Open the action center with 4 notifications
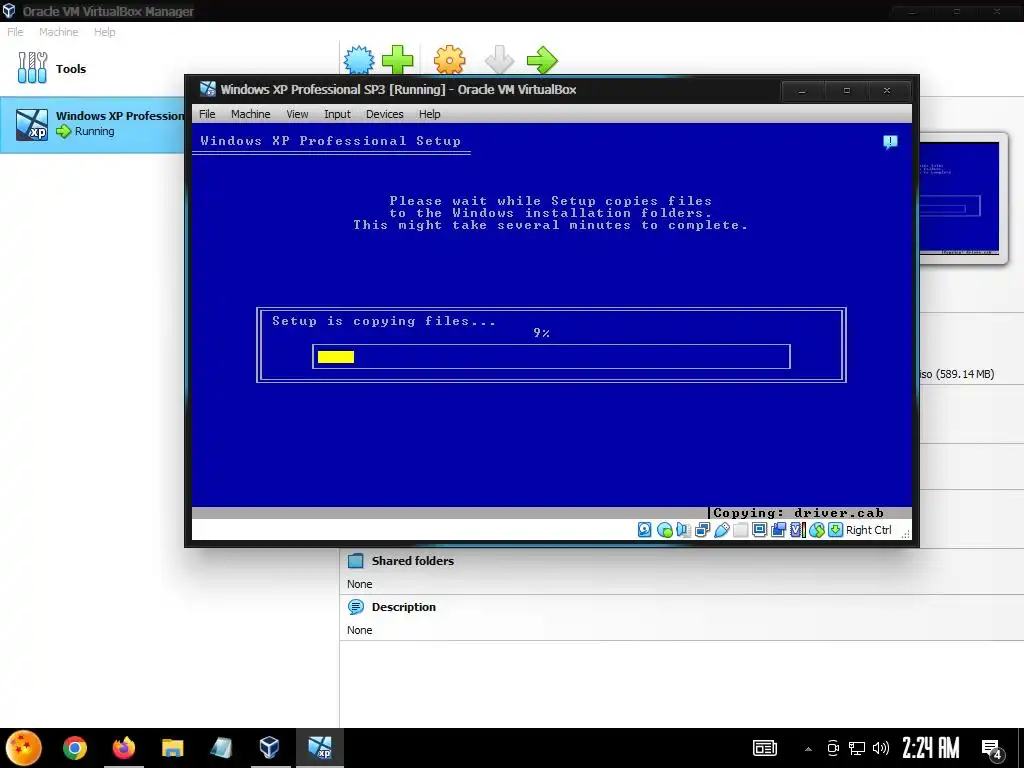Viewport: 1024px width, 768px height. (992, 748)
